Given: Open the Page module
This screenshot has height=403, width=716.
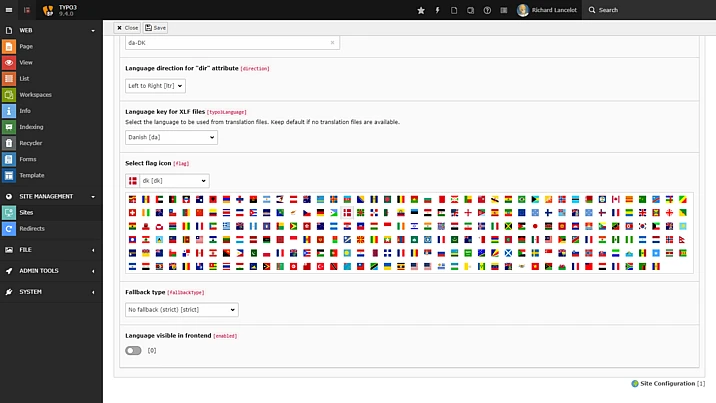Looking at the screenshot, I should (x=26, y=46).
